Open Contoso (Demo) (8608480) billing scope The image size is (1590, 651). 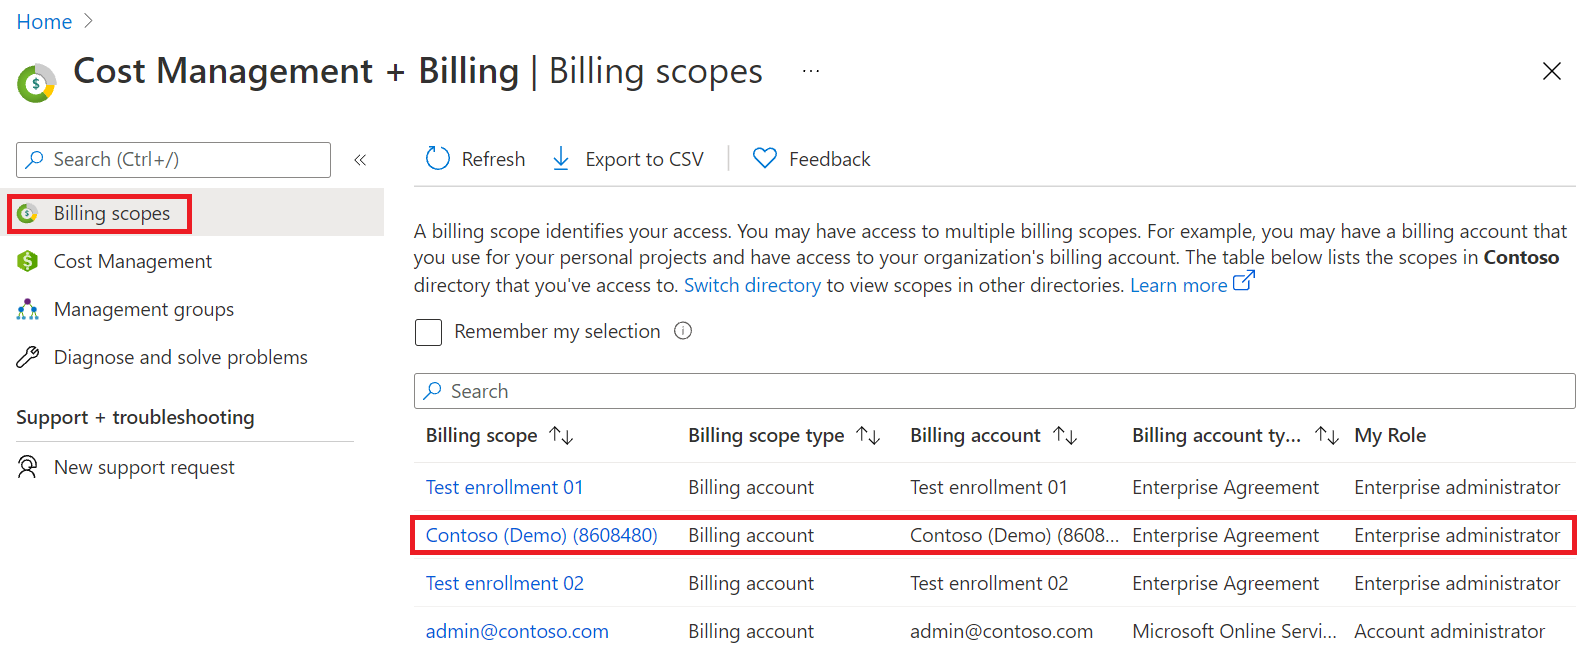[541, 535]
